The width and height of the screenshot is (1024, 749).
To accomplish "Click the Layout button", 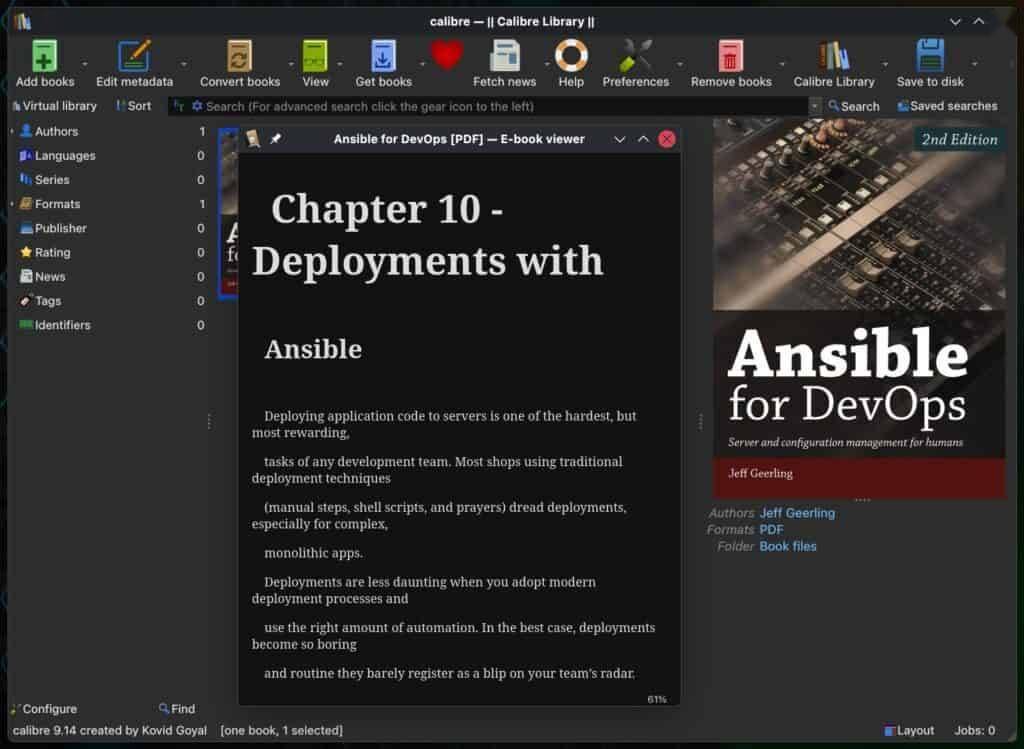I will [909, 730].
